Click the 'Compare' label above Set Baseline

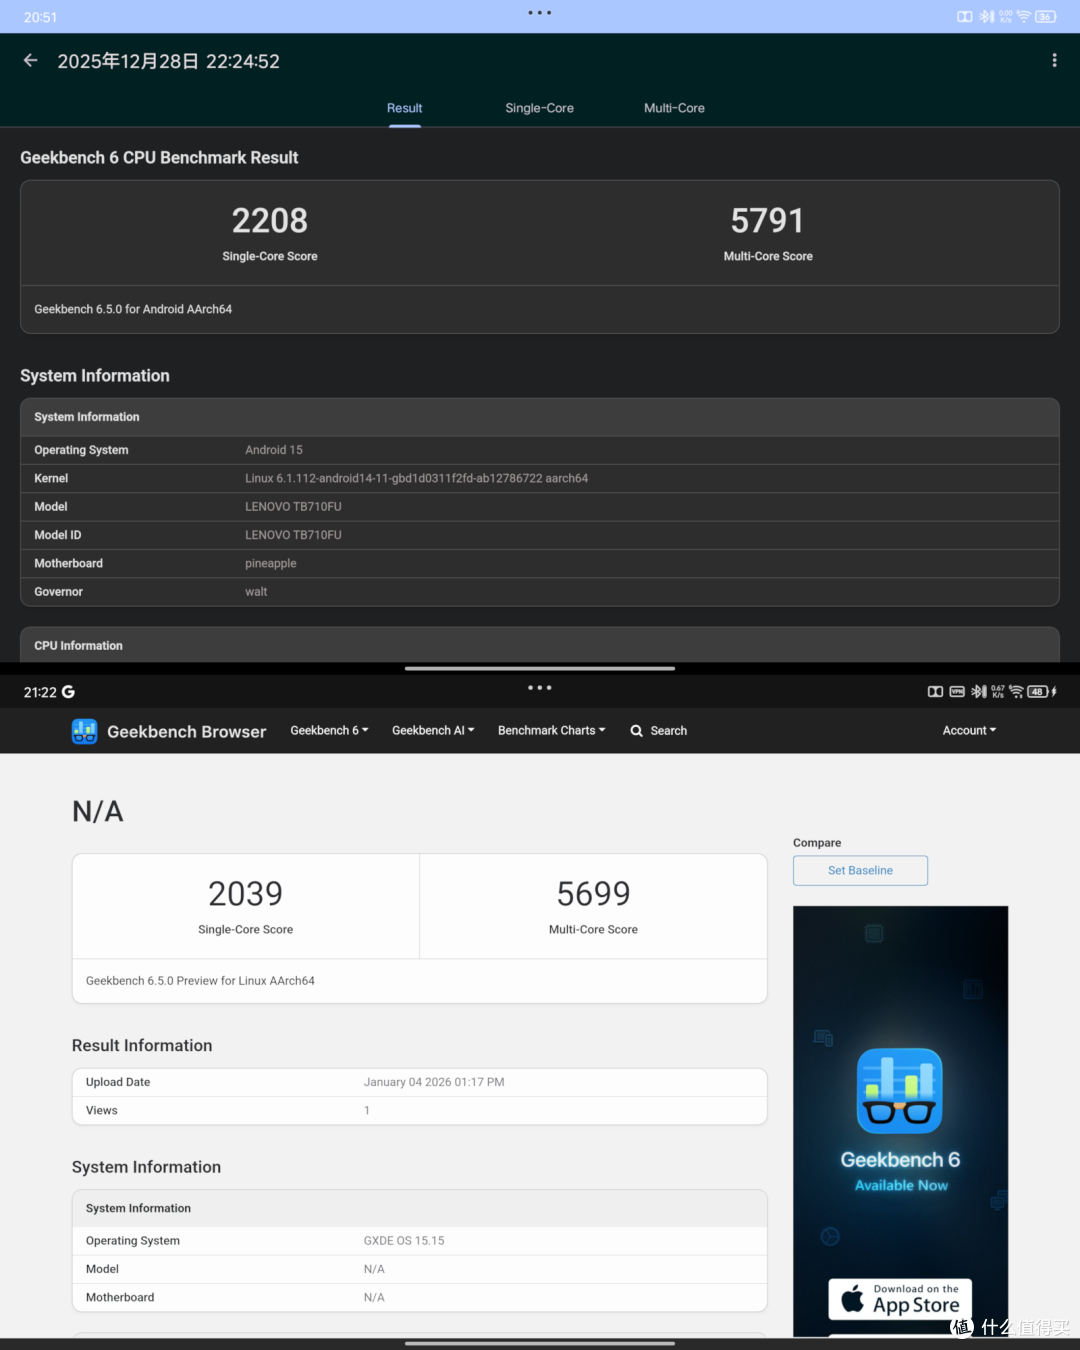[817, 843]
